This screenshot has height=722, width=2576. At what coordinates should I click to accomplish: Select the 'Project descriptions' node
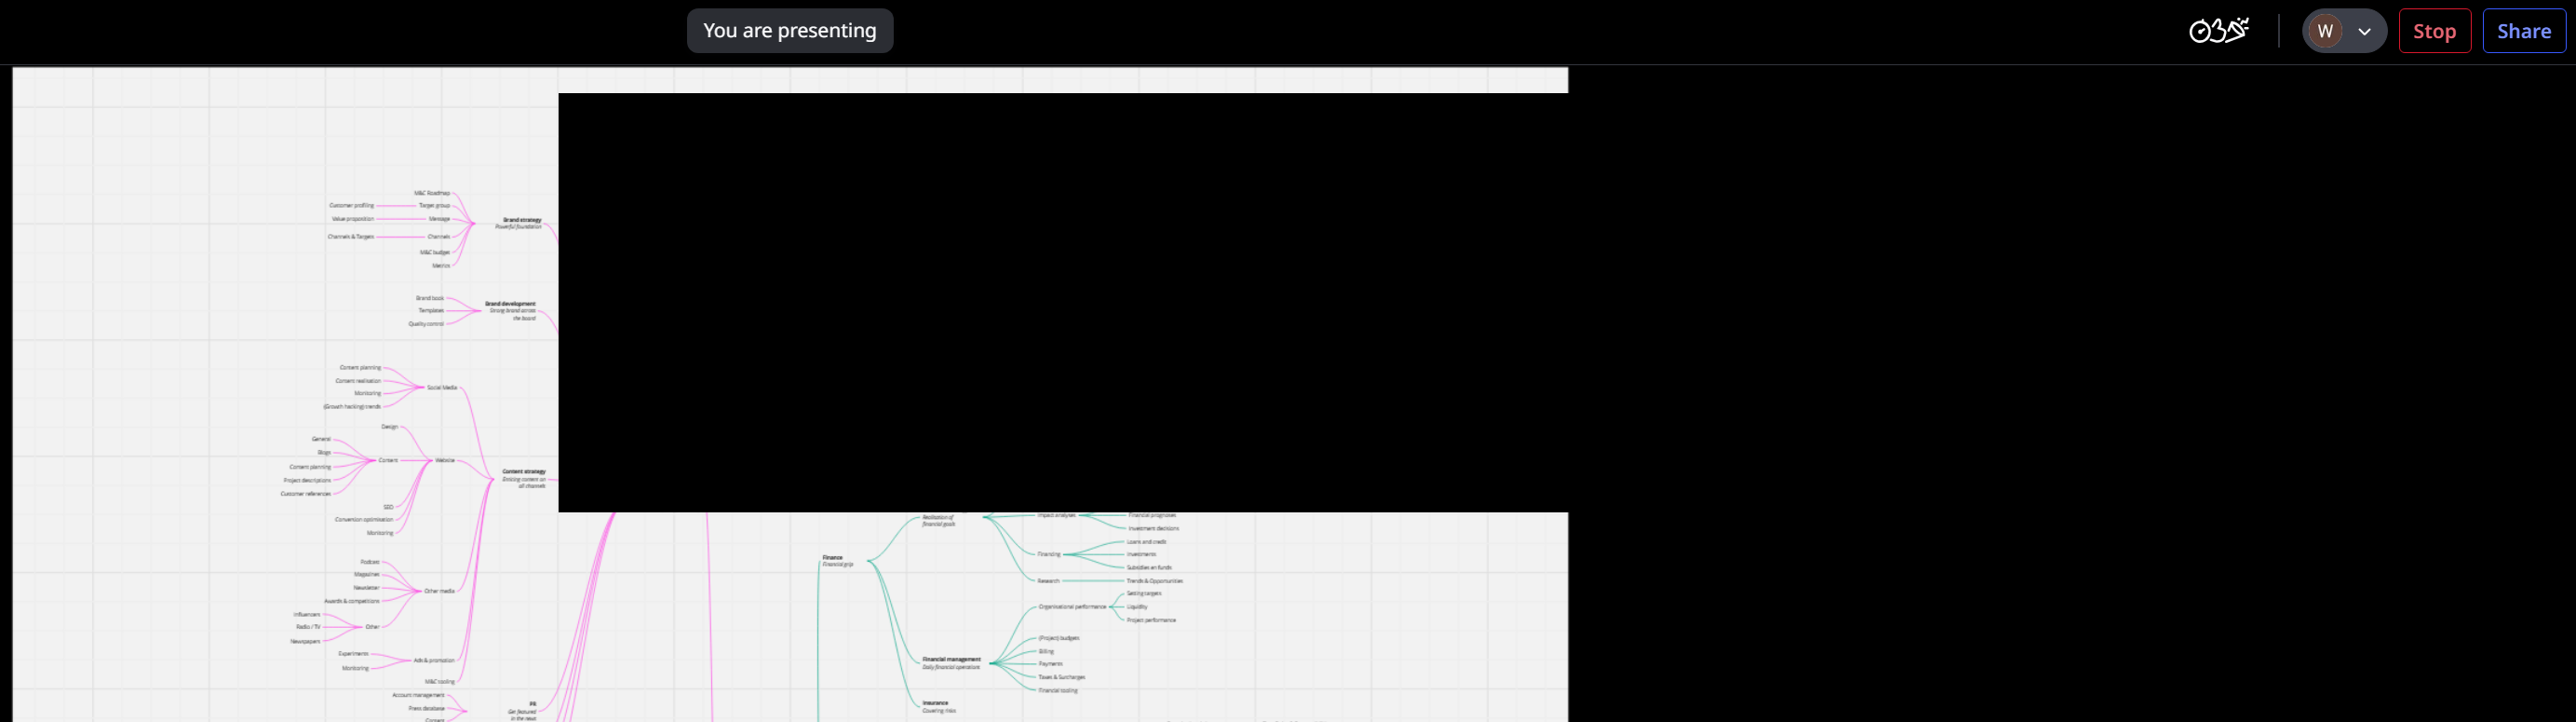pos(307,480)
